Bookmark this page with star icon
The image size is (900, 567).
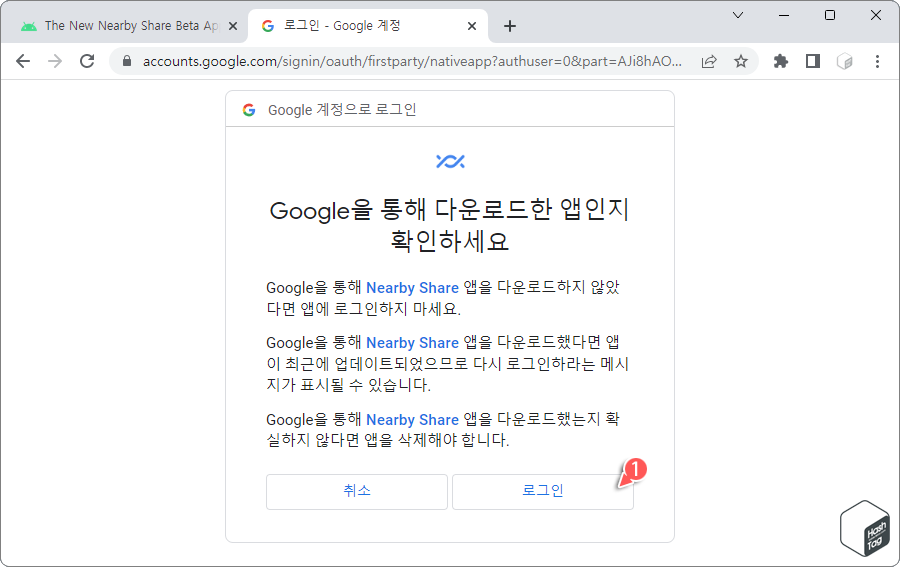pos(741,61)
